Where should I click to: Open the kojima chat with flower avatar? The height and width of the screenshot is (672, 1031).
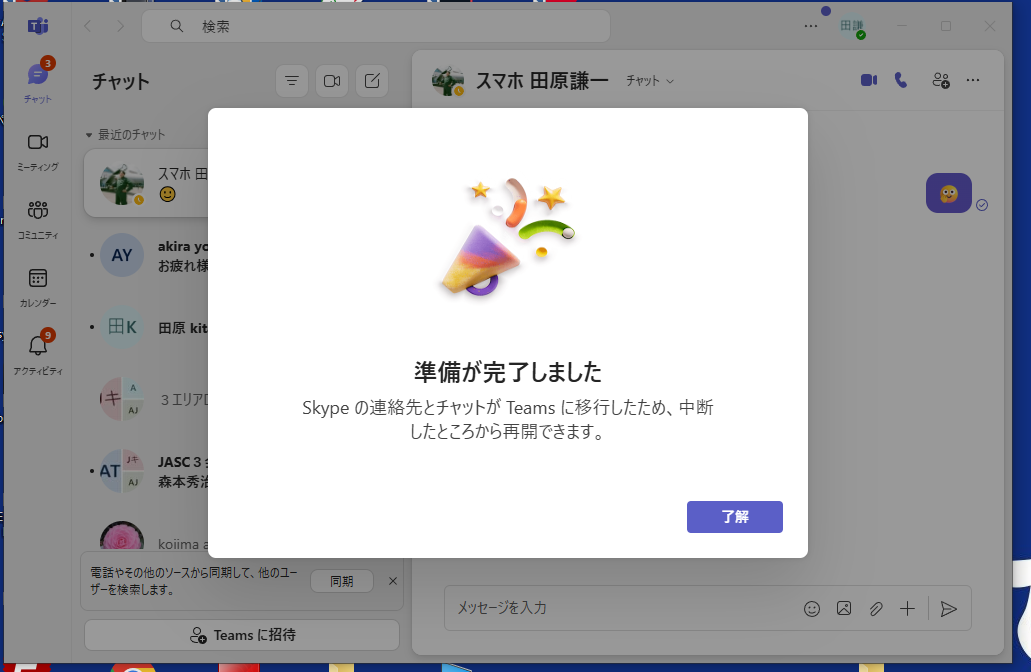click(x=147, y=536)
